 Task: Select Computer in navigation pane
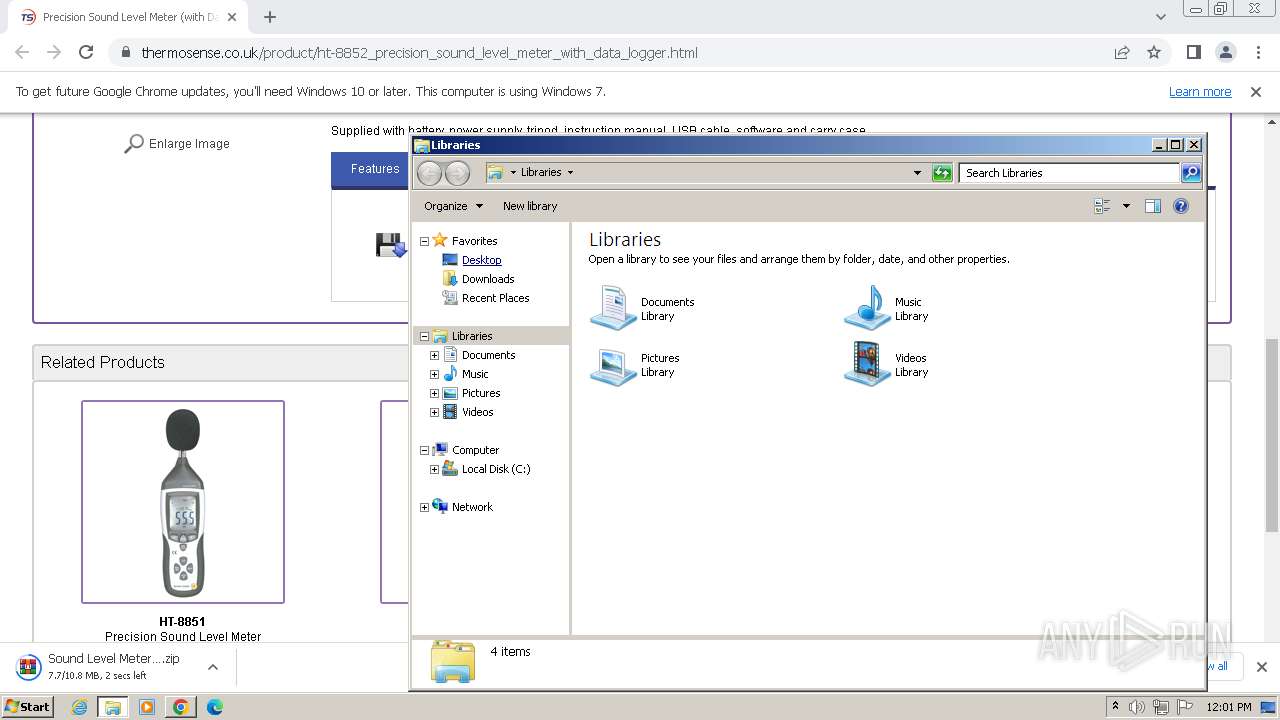pyautogui.click(x=475, y=450)
